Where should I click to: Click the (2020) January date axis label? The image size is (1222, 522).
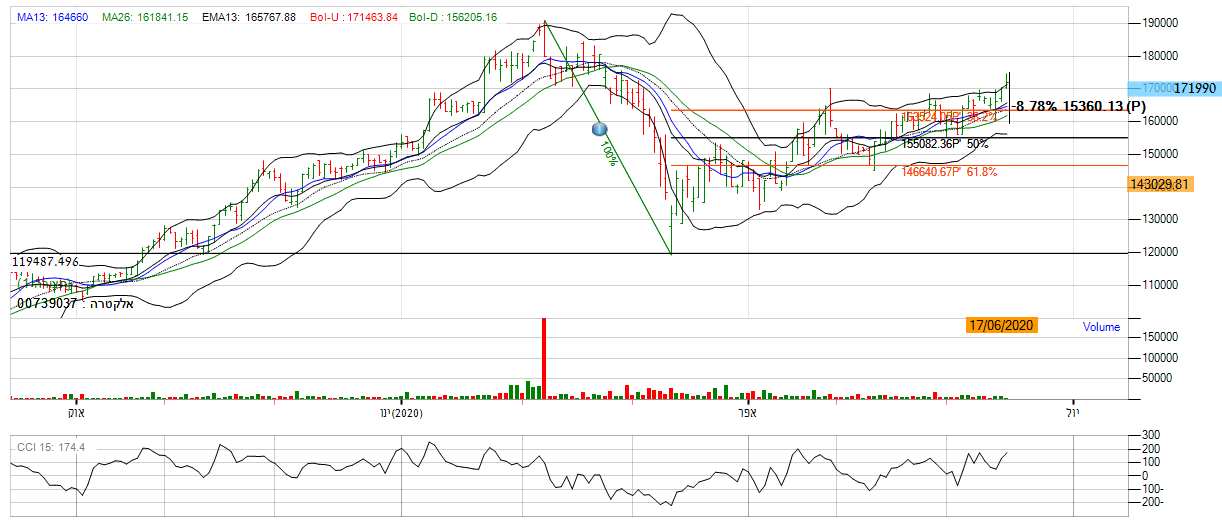(402, 413)
